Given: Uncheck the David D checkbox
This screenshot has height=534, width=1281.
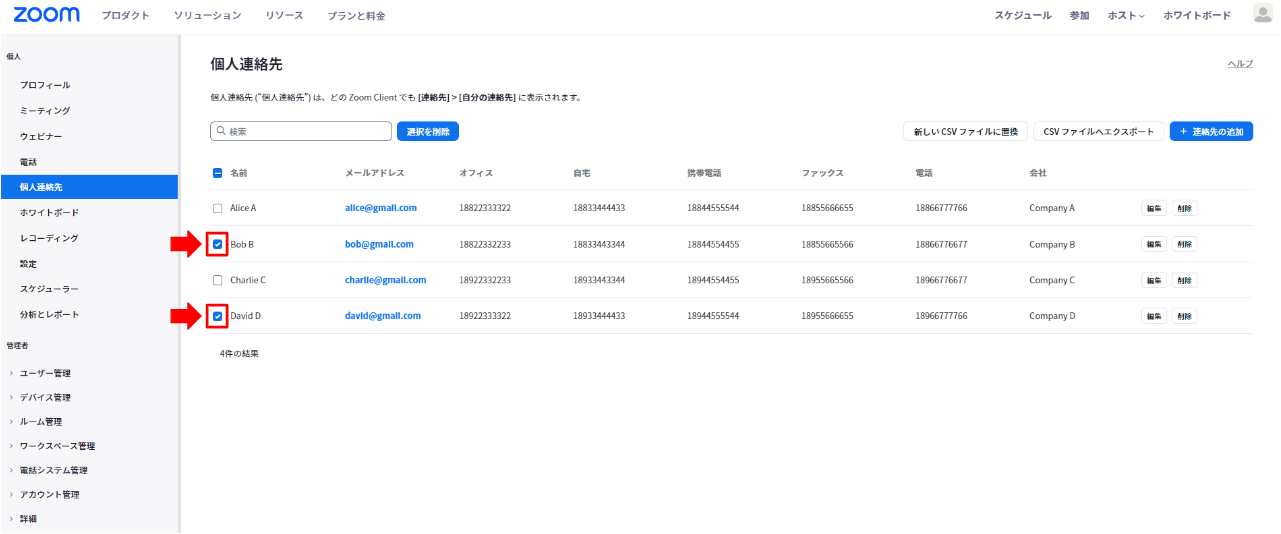Looking at the screenshot, I should coord(217,316).
